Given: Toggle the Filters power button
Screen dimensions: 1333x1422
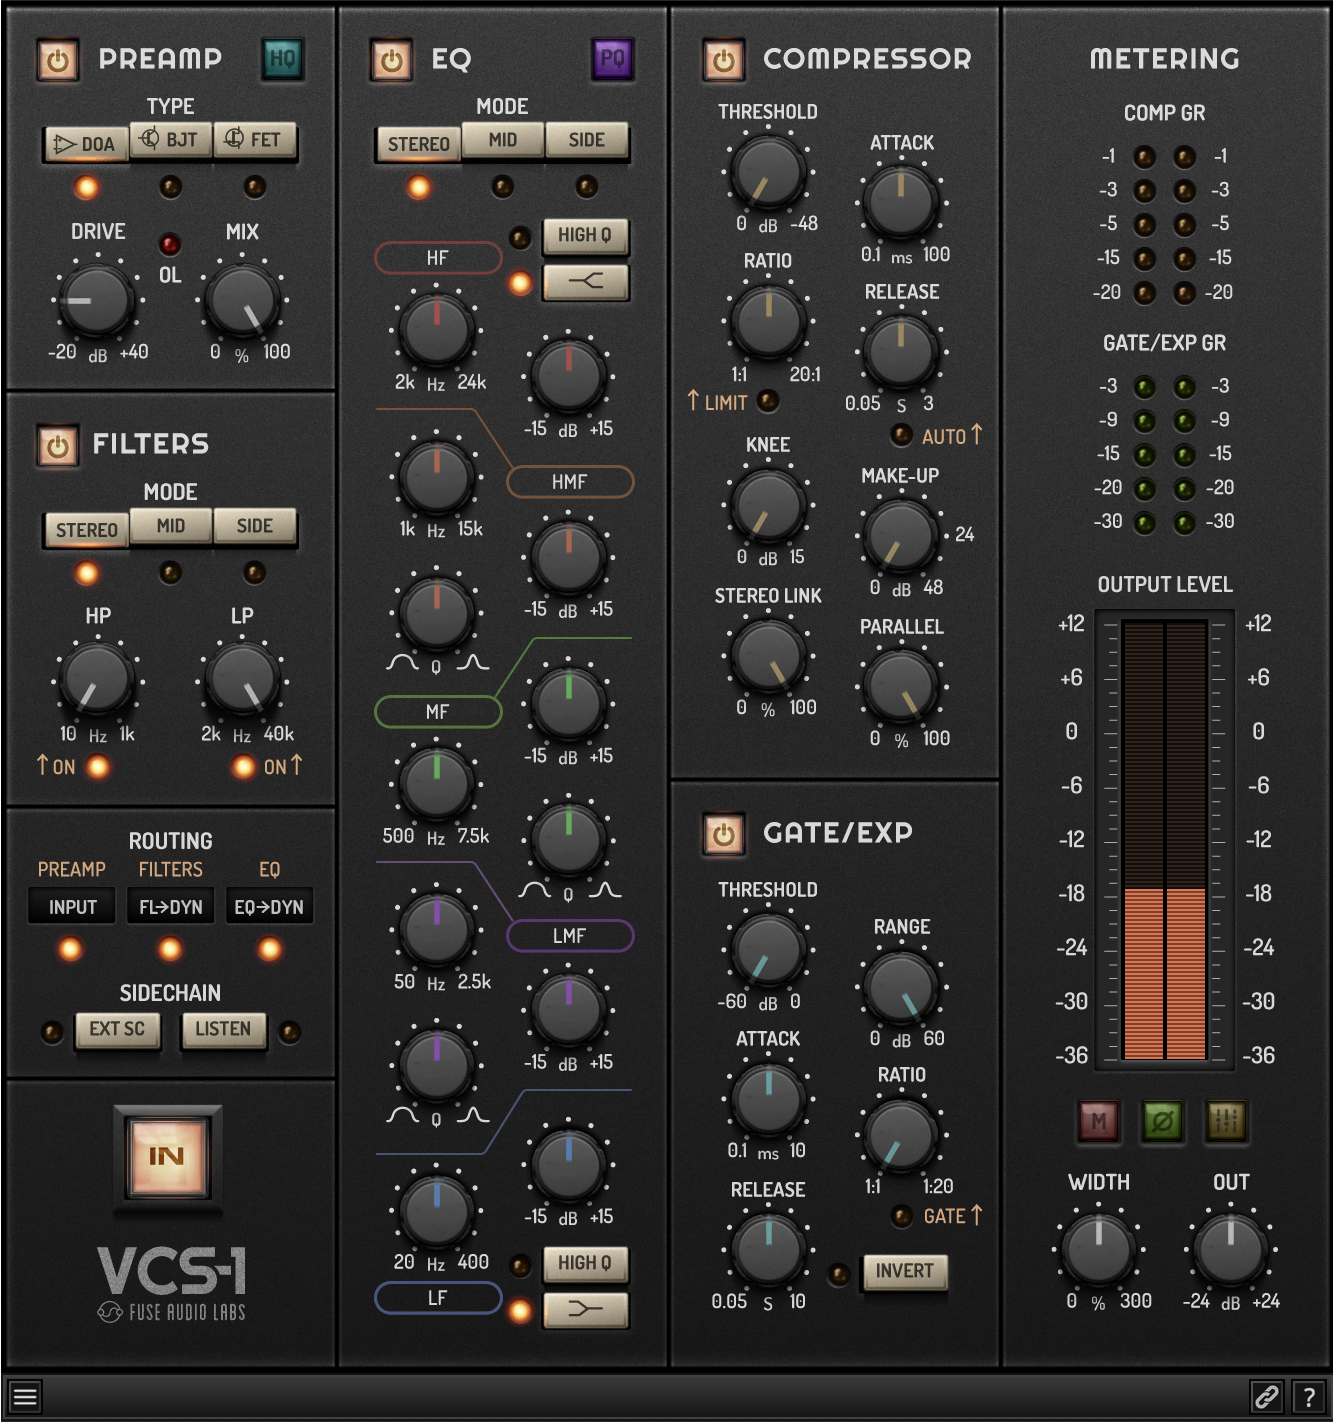Looking at the screenshot, I should point(57,446).
